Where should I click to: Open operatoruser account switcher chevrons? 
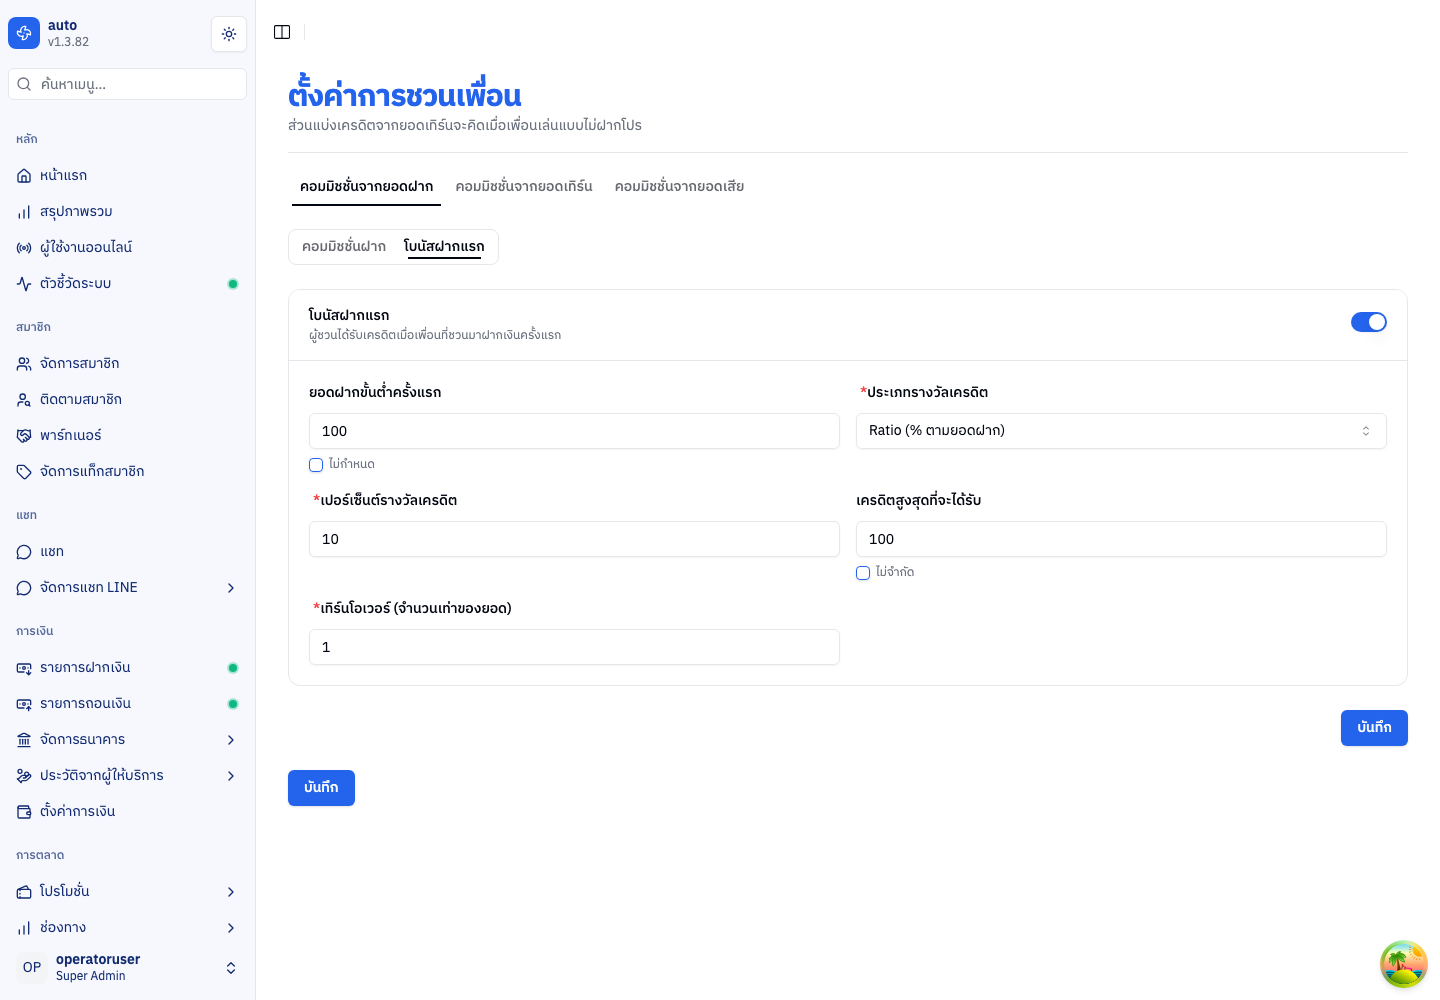(x=231, y=968)
